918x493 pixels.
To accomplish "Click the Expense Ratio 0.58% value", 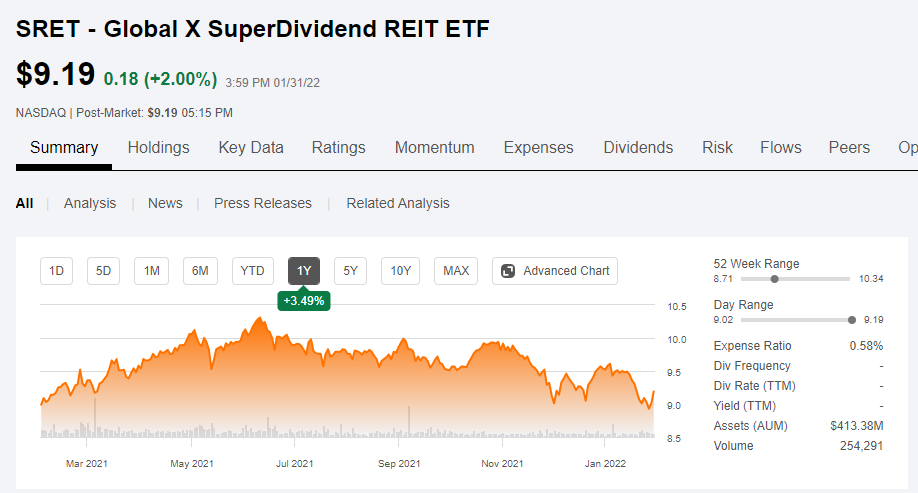I will click(x=866, y=346).
